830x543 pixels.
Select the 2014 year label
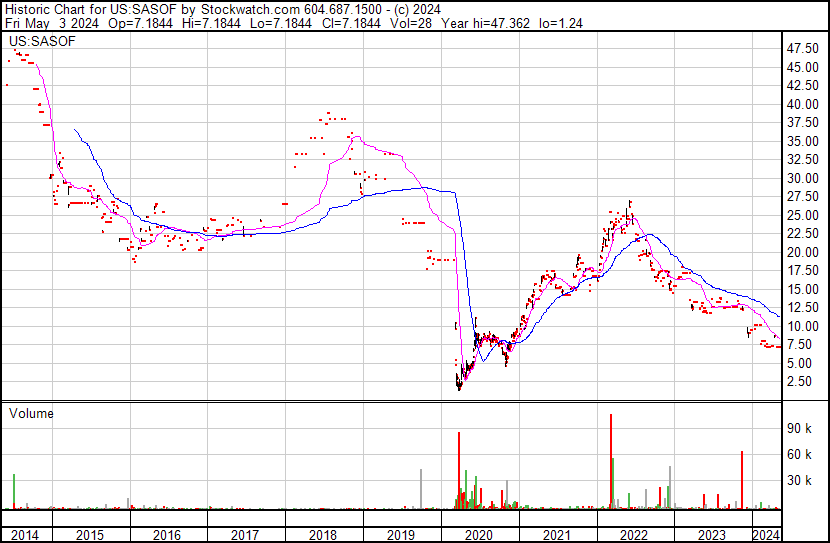pyautogui.click(x=25, y=535)
